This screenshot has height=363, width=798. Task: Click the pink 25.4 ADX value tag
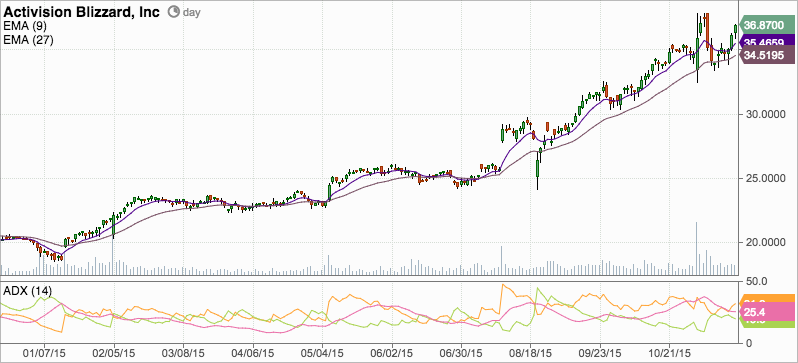[x=766, y=312]
